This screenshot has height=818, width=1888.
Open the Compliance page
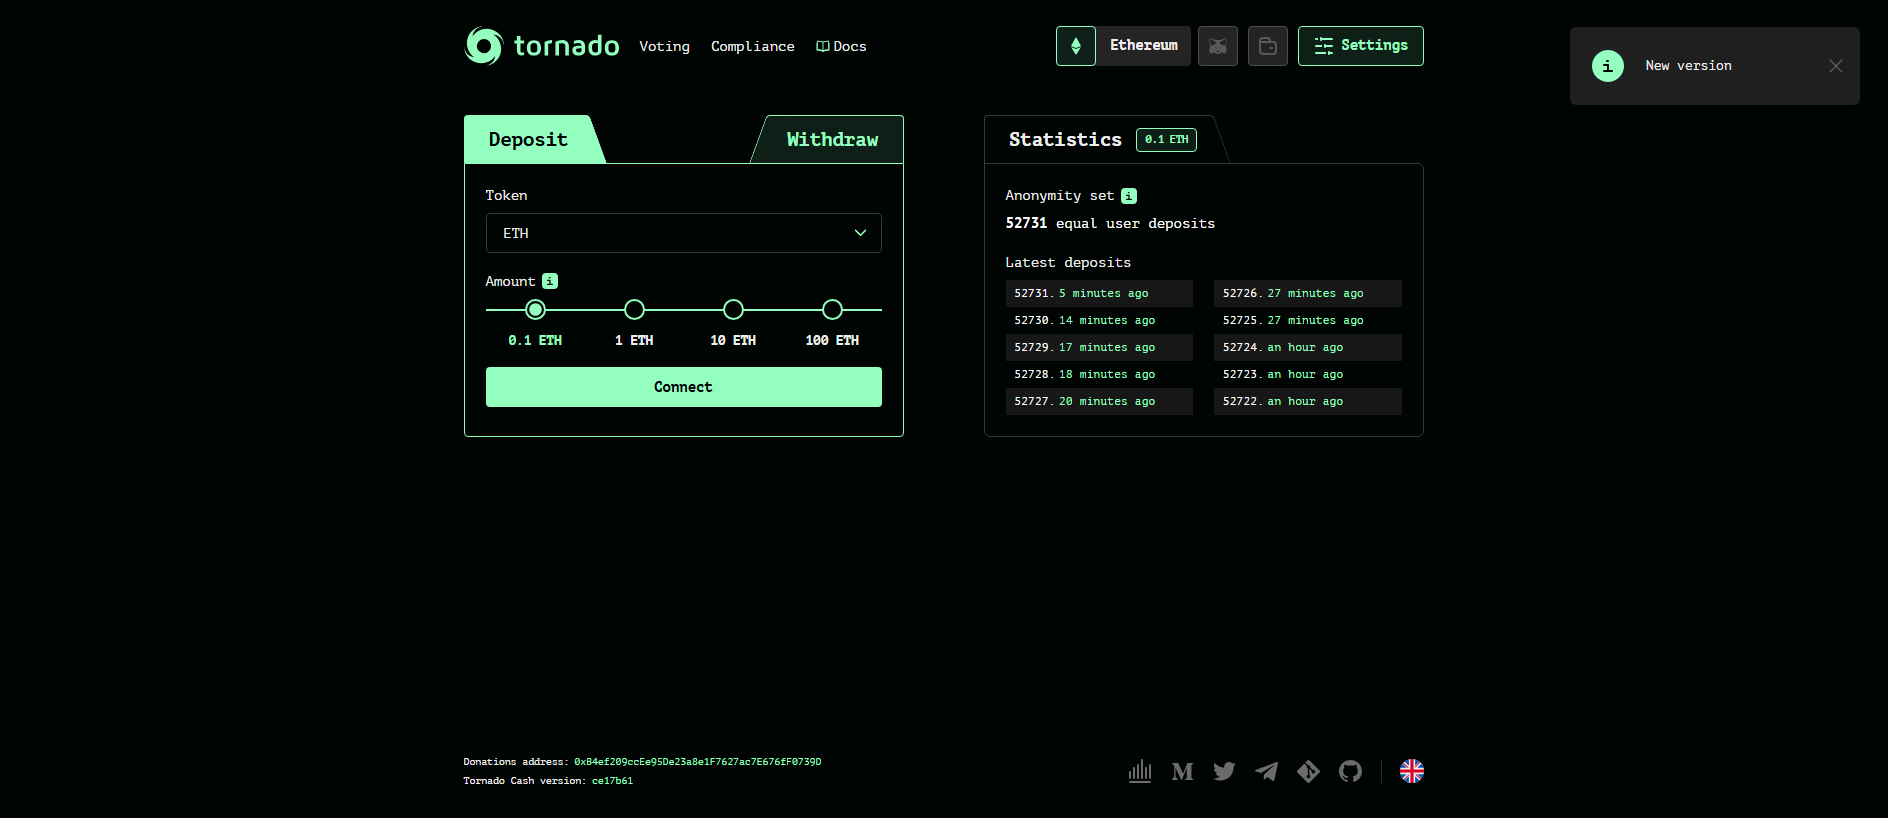pos(753,46)
